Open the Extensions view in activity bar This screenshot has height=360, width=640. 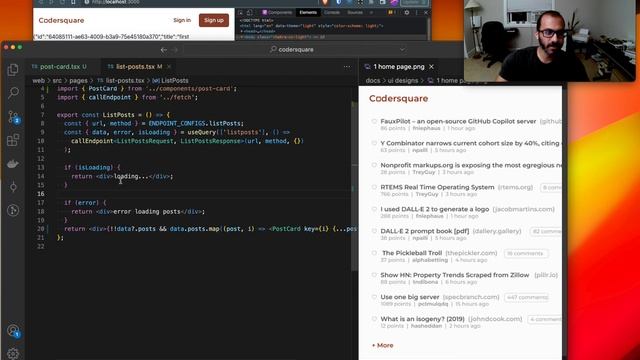pyautogui.click(x=13, y=140)
